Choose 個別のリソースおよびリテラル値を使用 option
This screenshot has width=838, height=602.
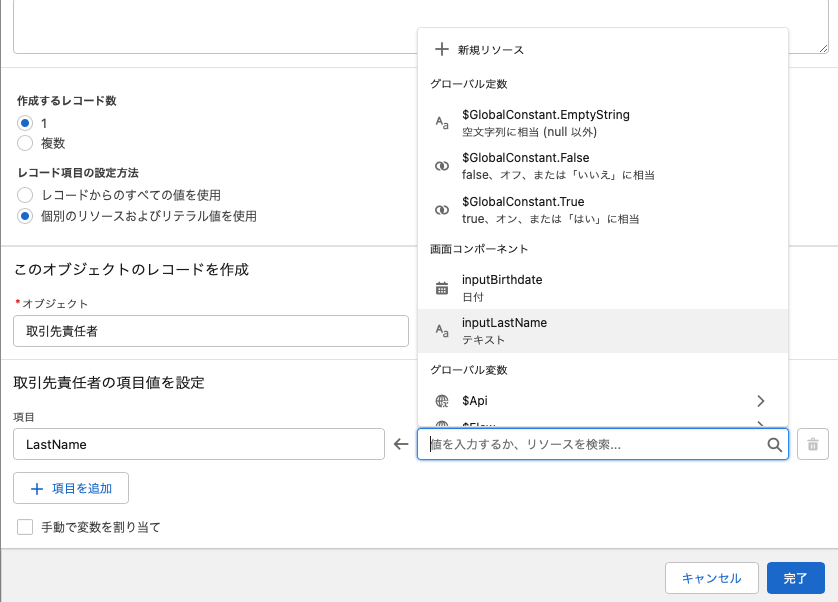[25, 217]
